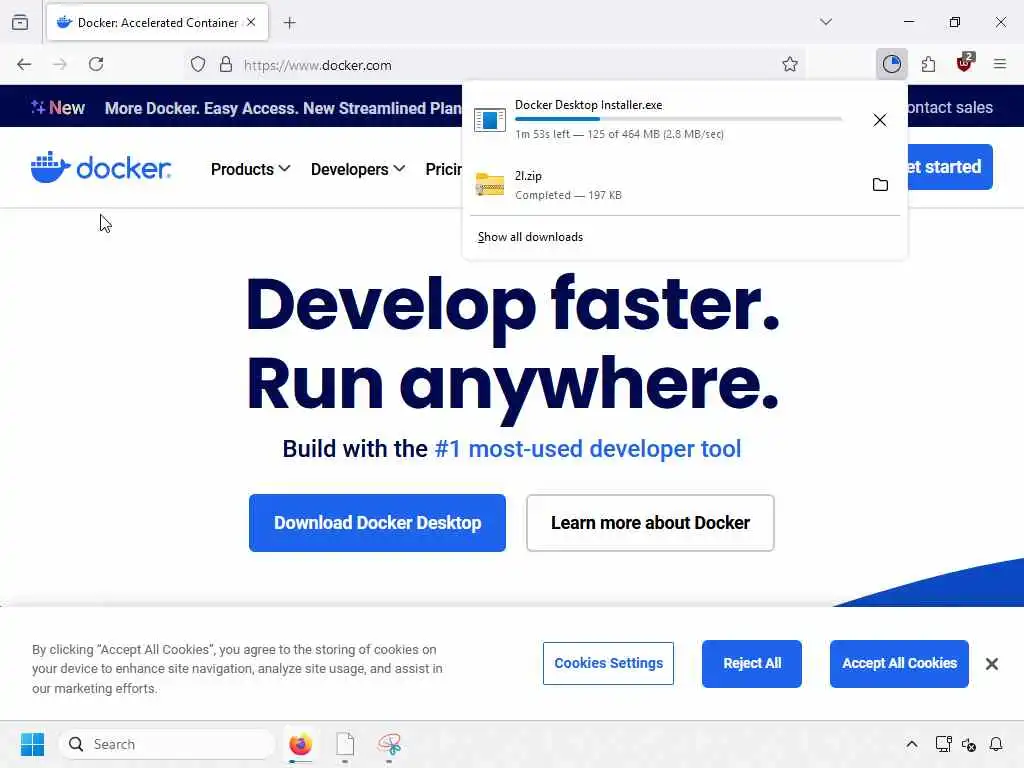The width and height of the screenshot is (1024, 768).
Task: Select the Docker: Accelerated Container tab
Action: (x=157, y=22)
